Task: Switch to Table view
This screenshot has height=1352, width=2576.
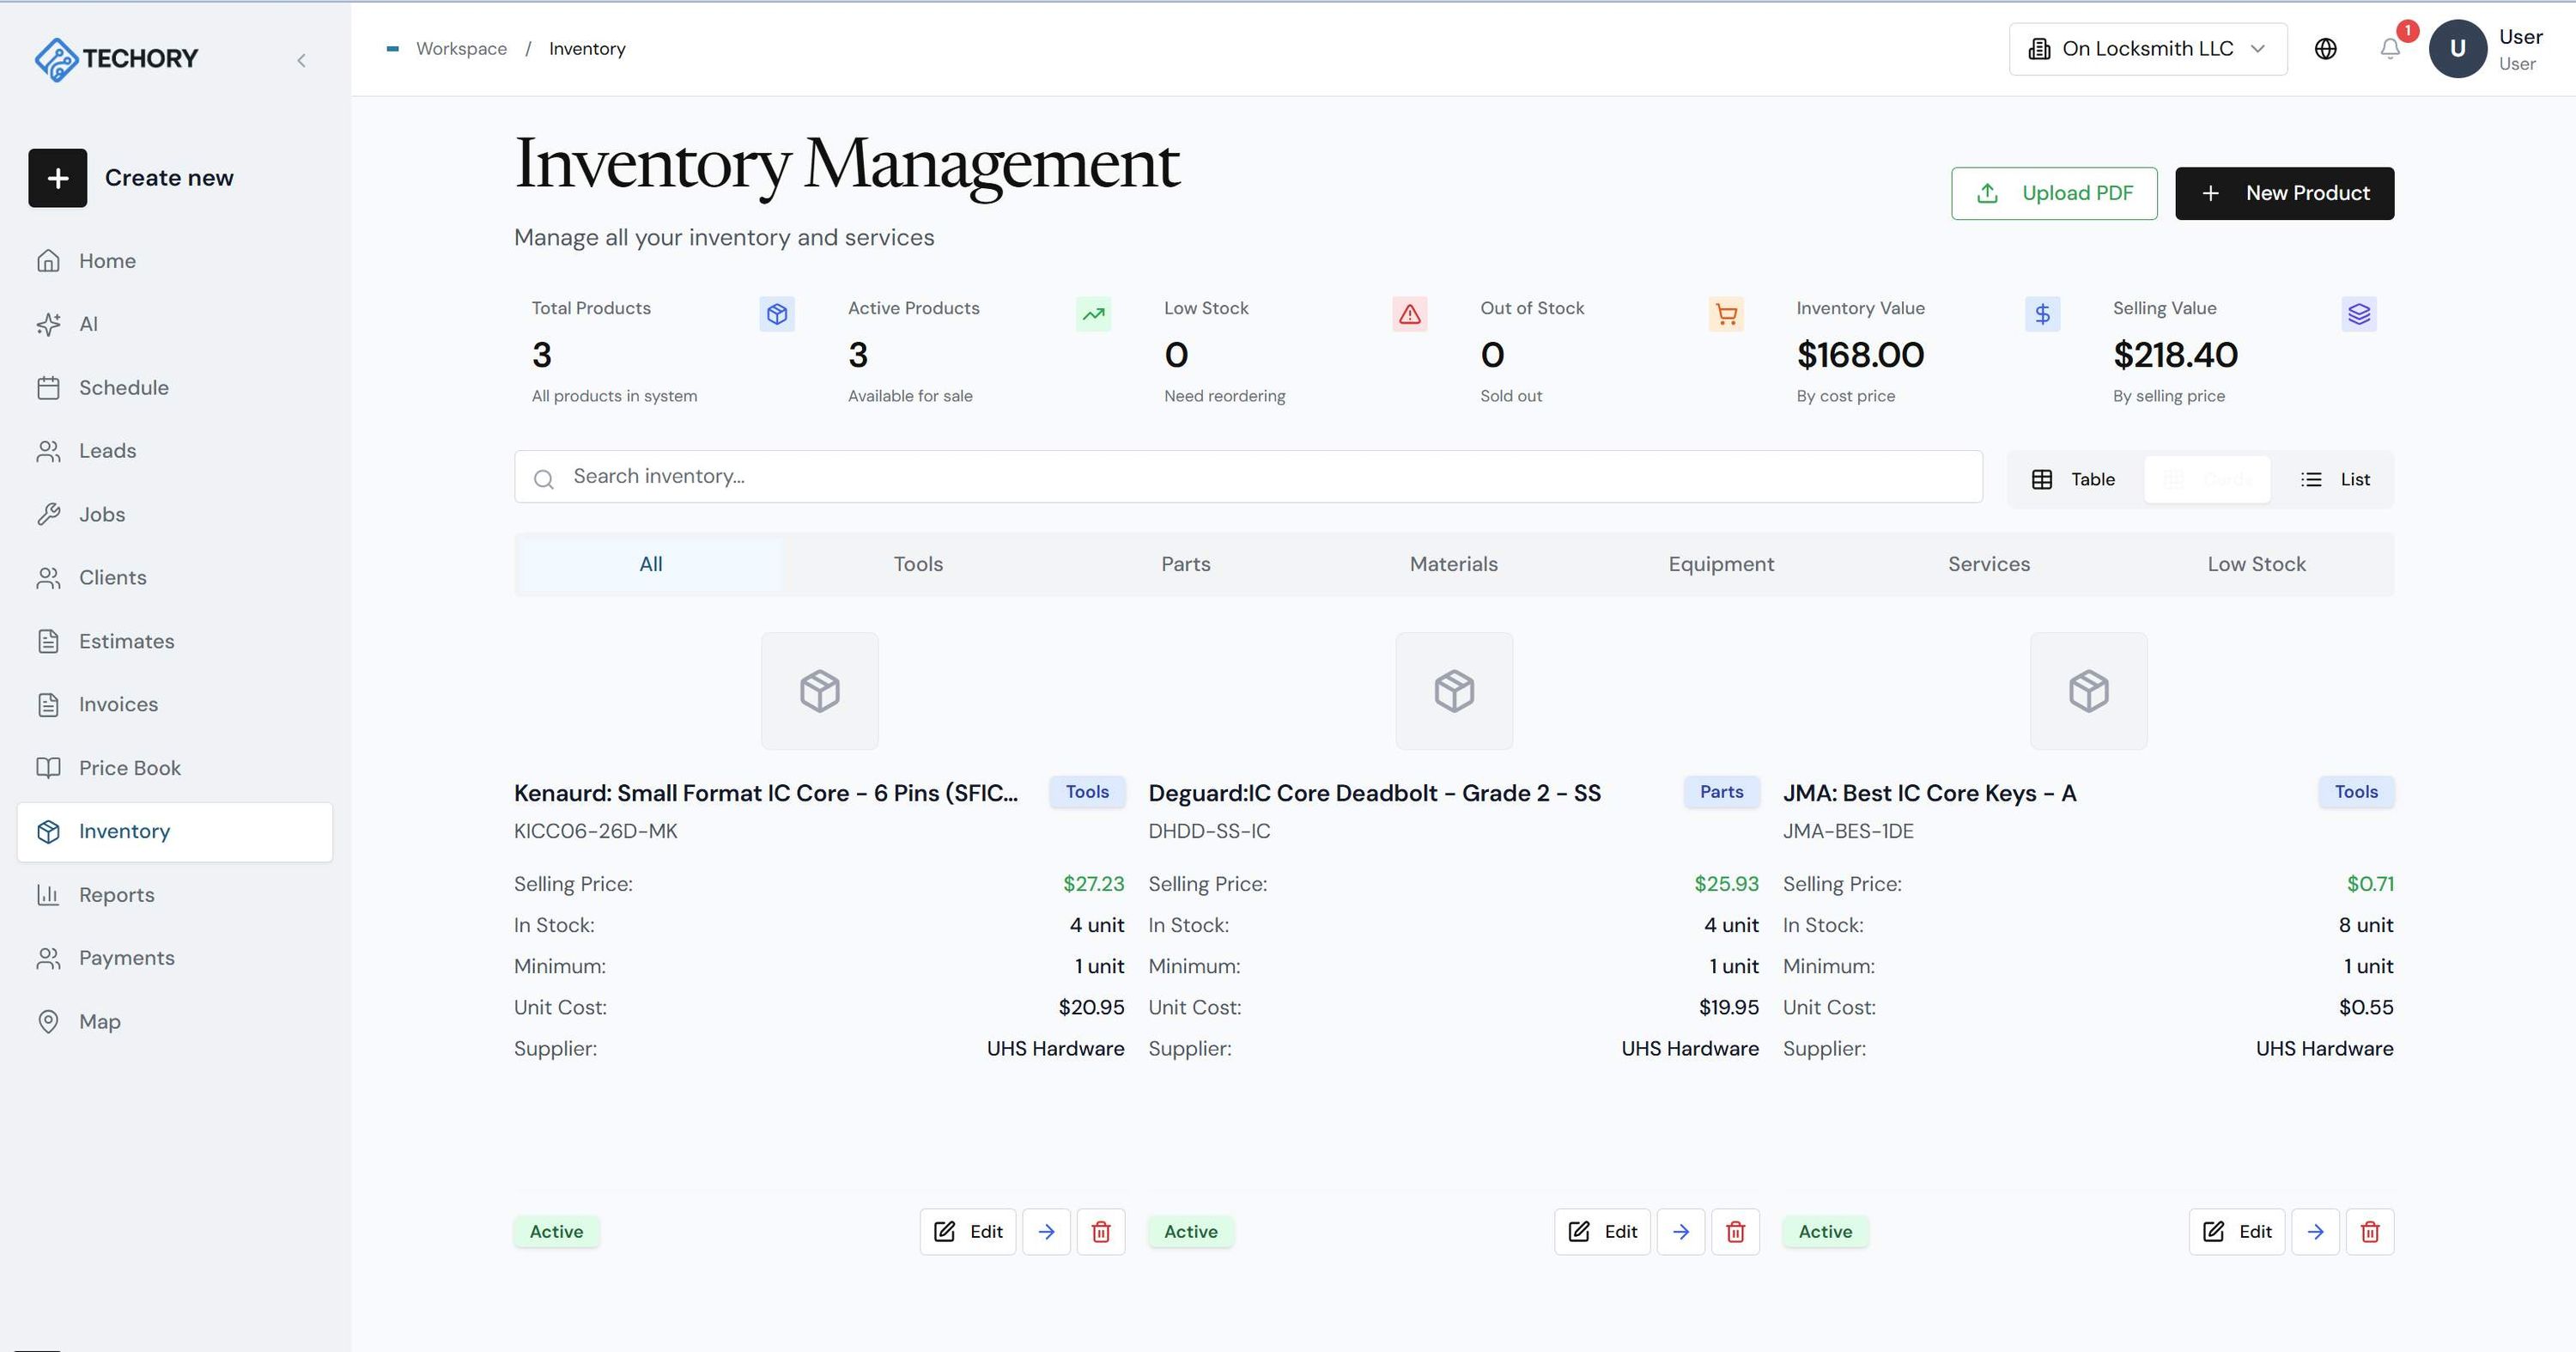Action: 2074,479
